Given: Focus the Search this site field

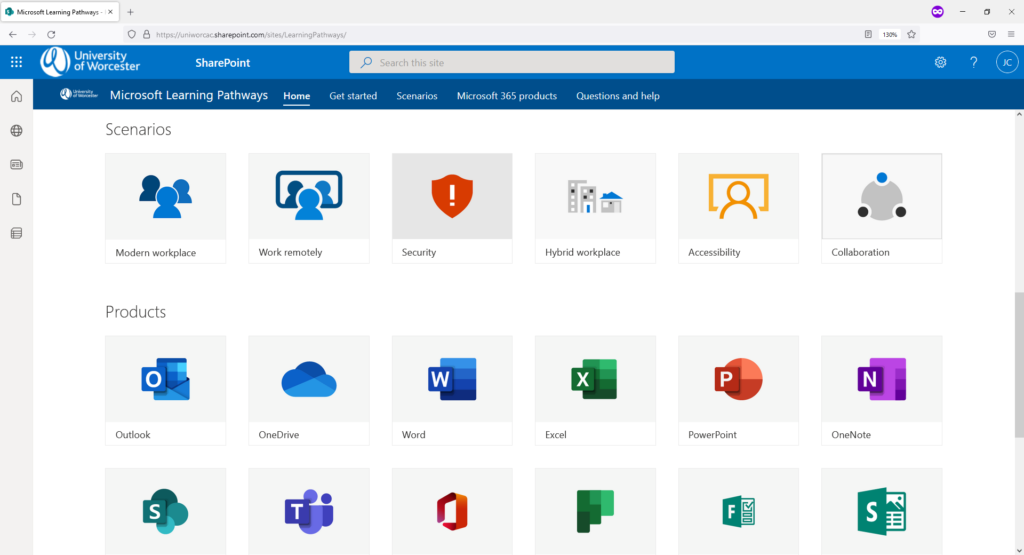Looking at the screenshot, I should pyautogui.click(x=512, y=62).
